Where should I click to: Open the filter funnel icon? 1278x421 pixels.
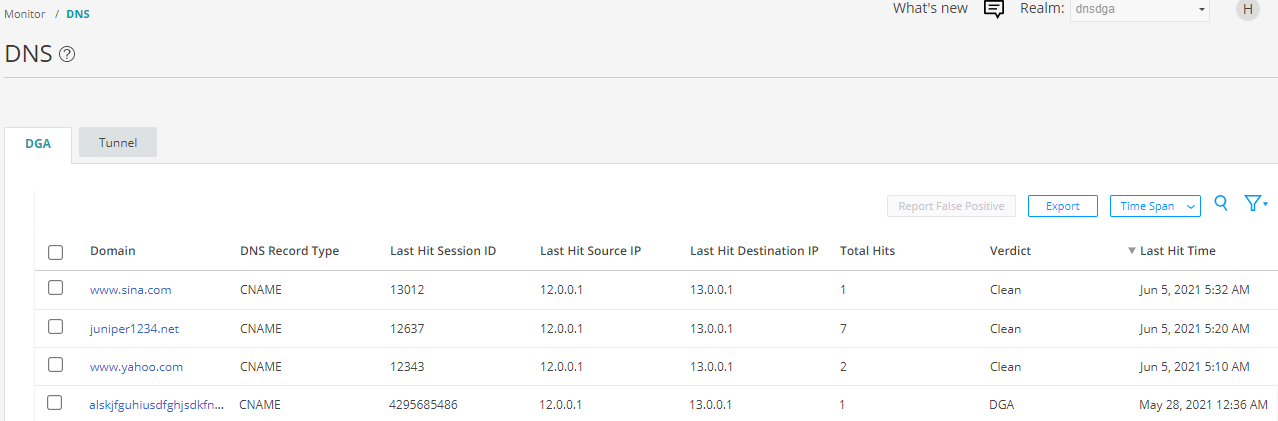click(1254, 204)
